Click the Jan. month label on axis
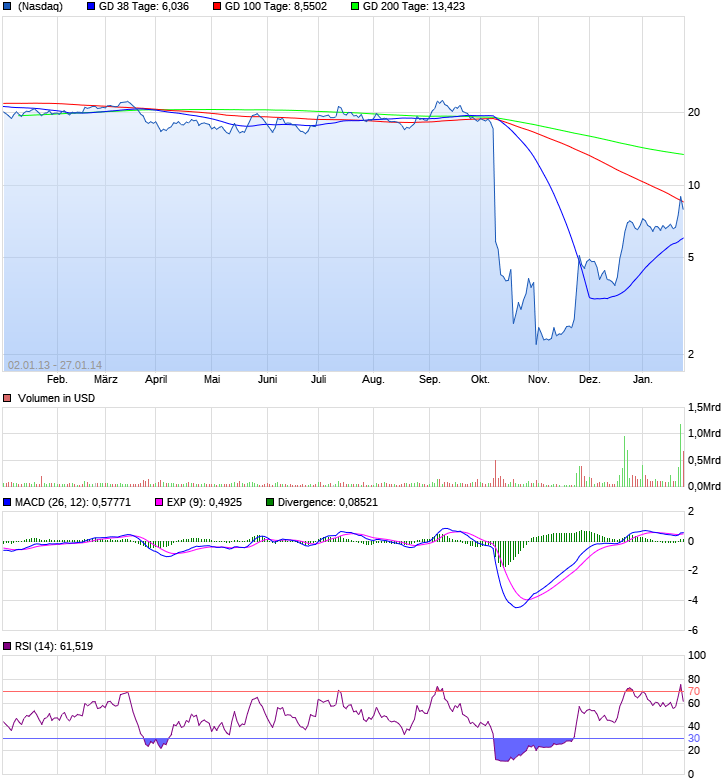The height and width of the screenshot is (784, 726). click(642, 380)
